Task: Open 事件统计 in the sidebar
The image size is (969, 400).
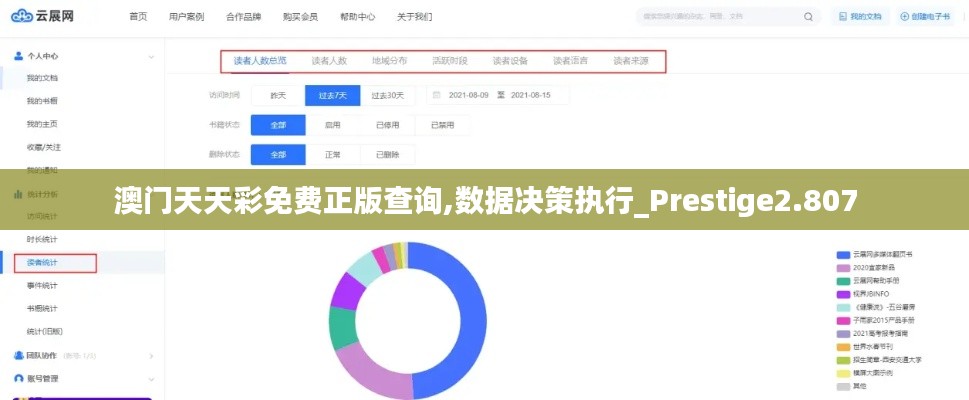Action: pos(42,286)
